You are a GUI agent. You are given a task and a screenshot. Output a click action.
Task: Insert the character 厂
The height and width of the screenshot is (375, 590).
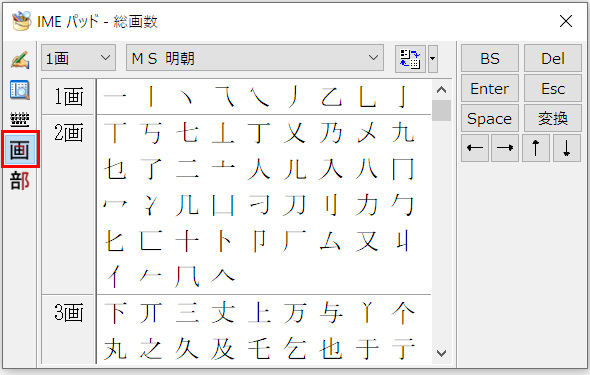click(x=295, y=241)
